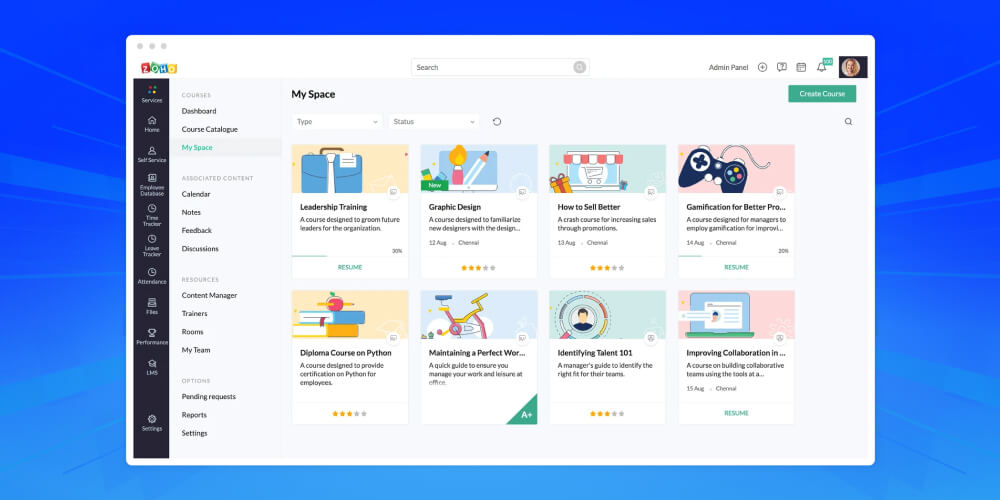This screenshot has height=500, width=1000.
Task: Open the notifications bell icon
Action: point(821,67)
